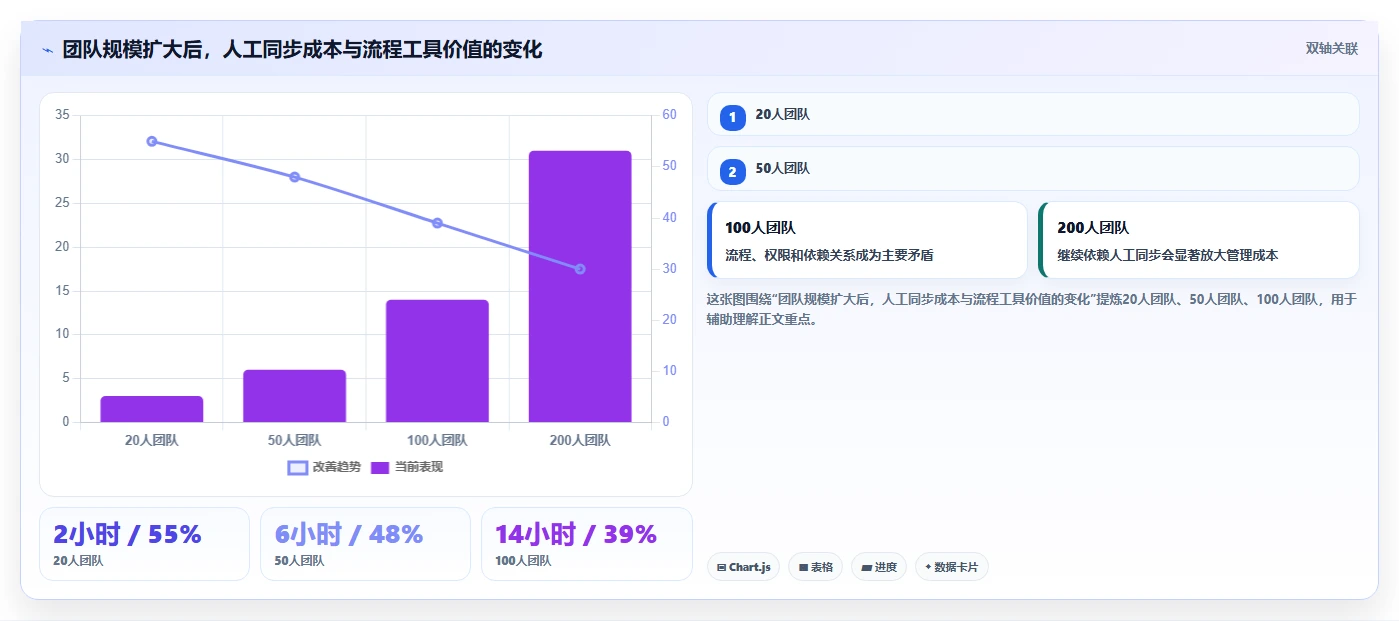Image resolution: width=1399 pixels, height=621 pixels.
Task: Click the trend line point above 20人团队
Action: [x=152, y=141]
